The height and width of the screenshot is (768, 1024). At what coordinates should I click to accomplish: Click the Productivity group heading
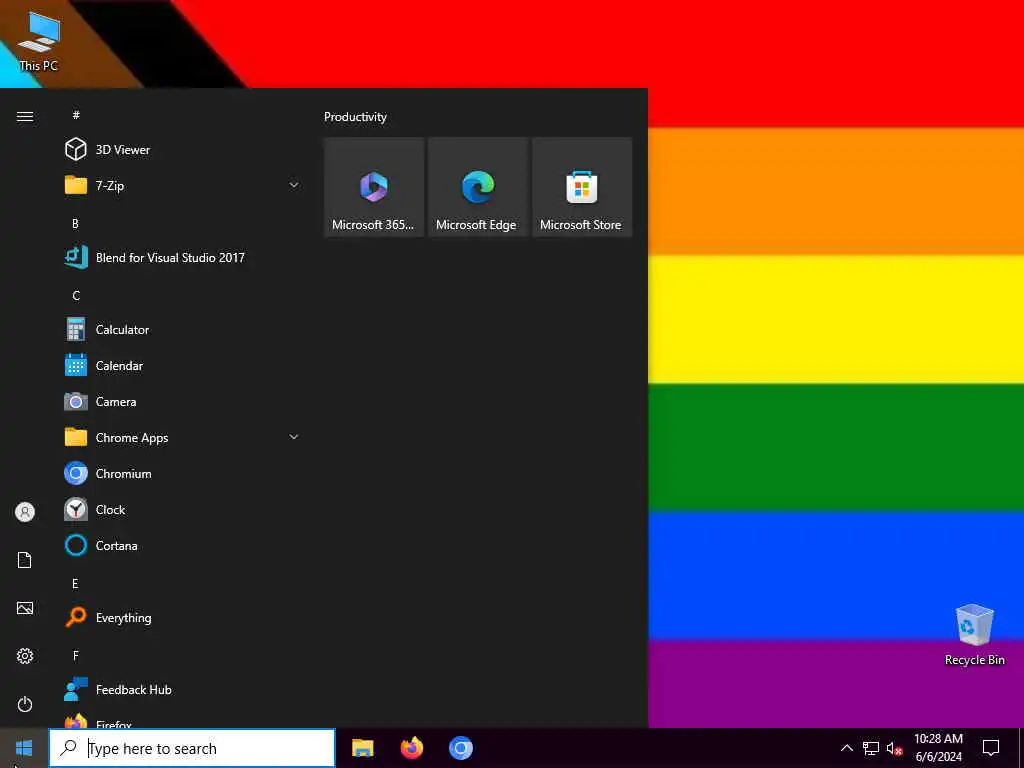pyautogui.click(x=355, y=117)
